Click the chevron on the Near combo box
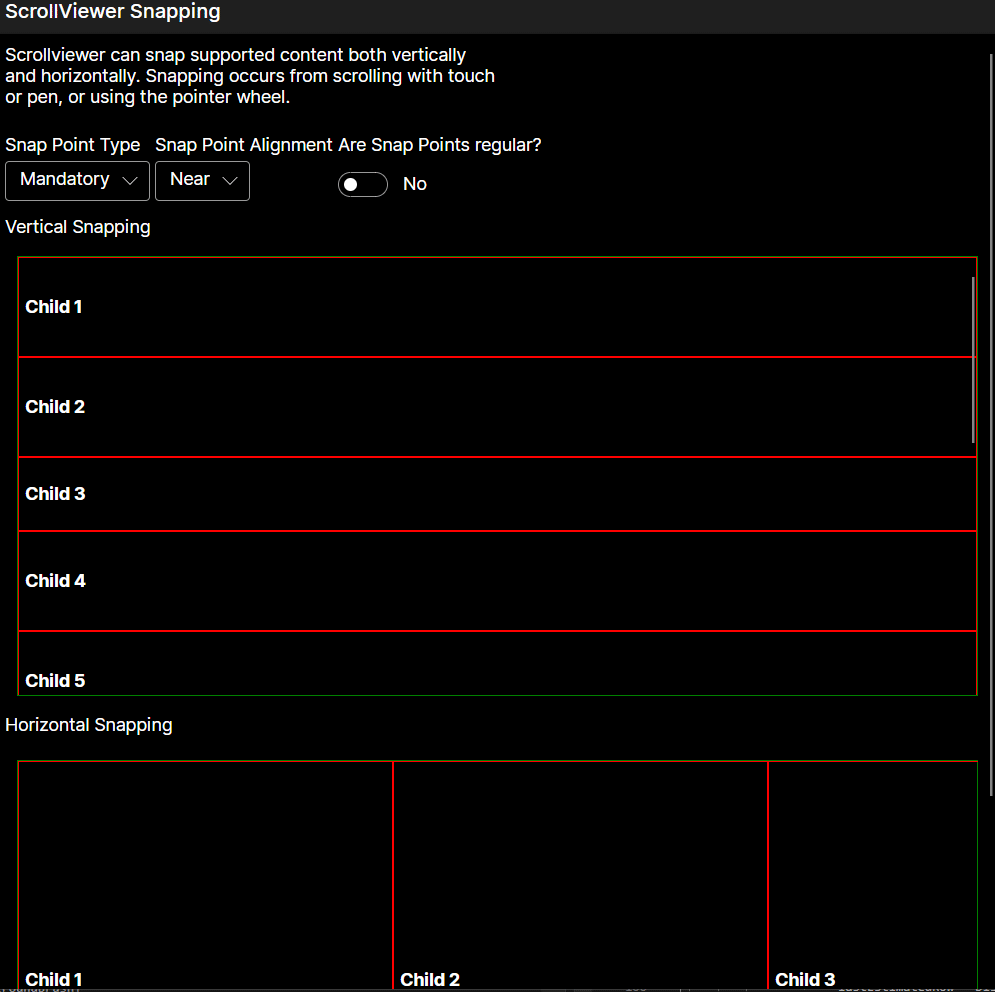This screenshot has height=992, width=995. [230, 181]
